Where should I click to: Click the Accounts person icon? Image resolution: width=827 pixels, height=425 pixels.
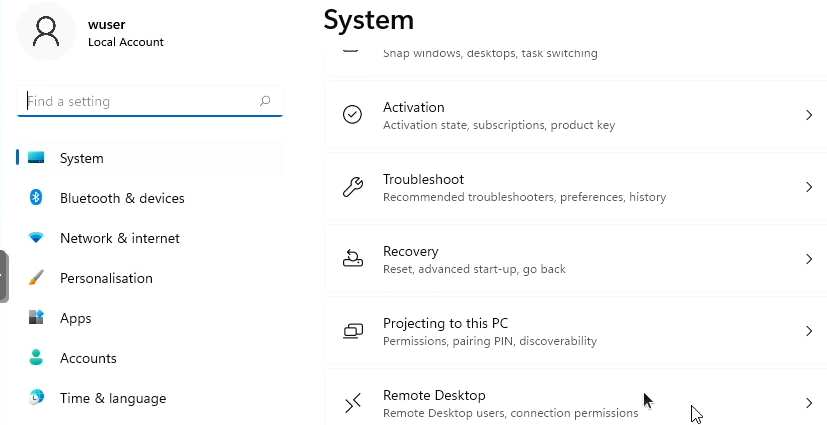(x=36, y=358)
